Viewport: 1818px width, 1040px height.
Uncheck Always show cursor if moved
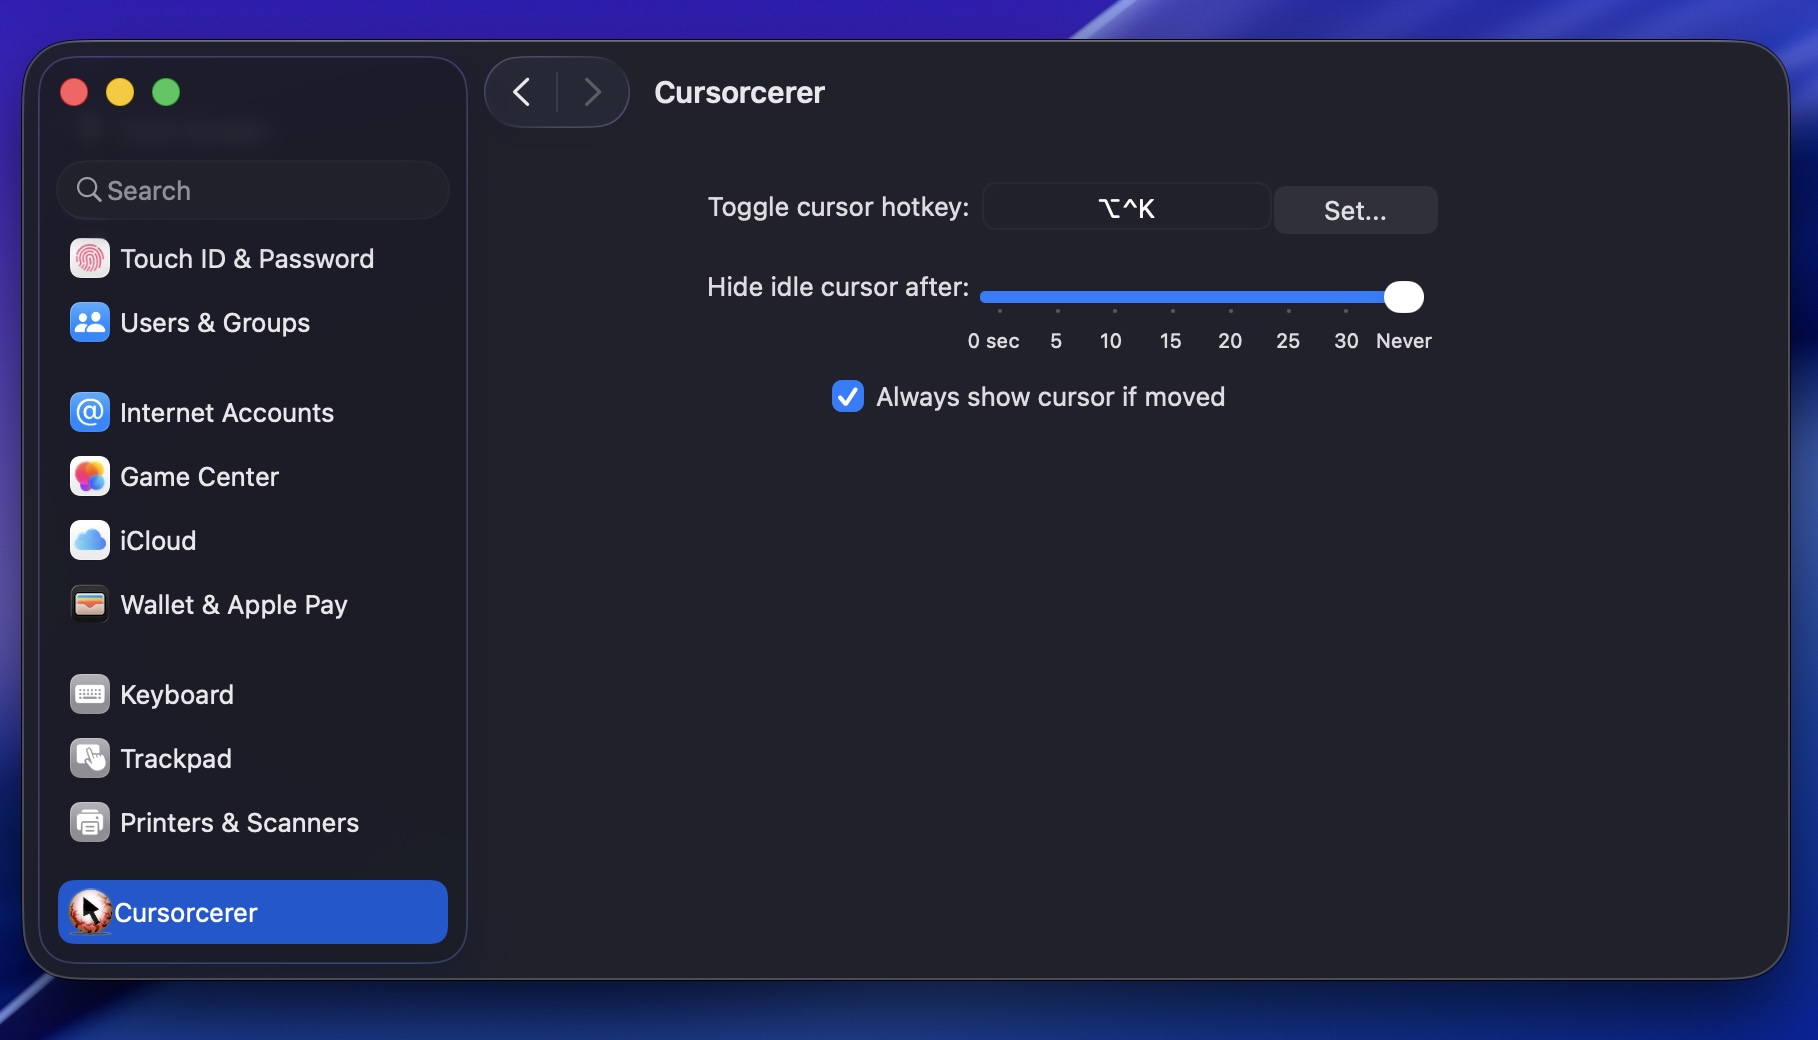click(848, 397)
